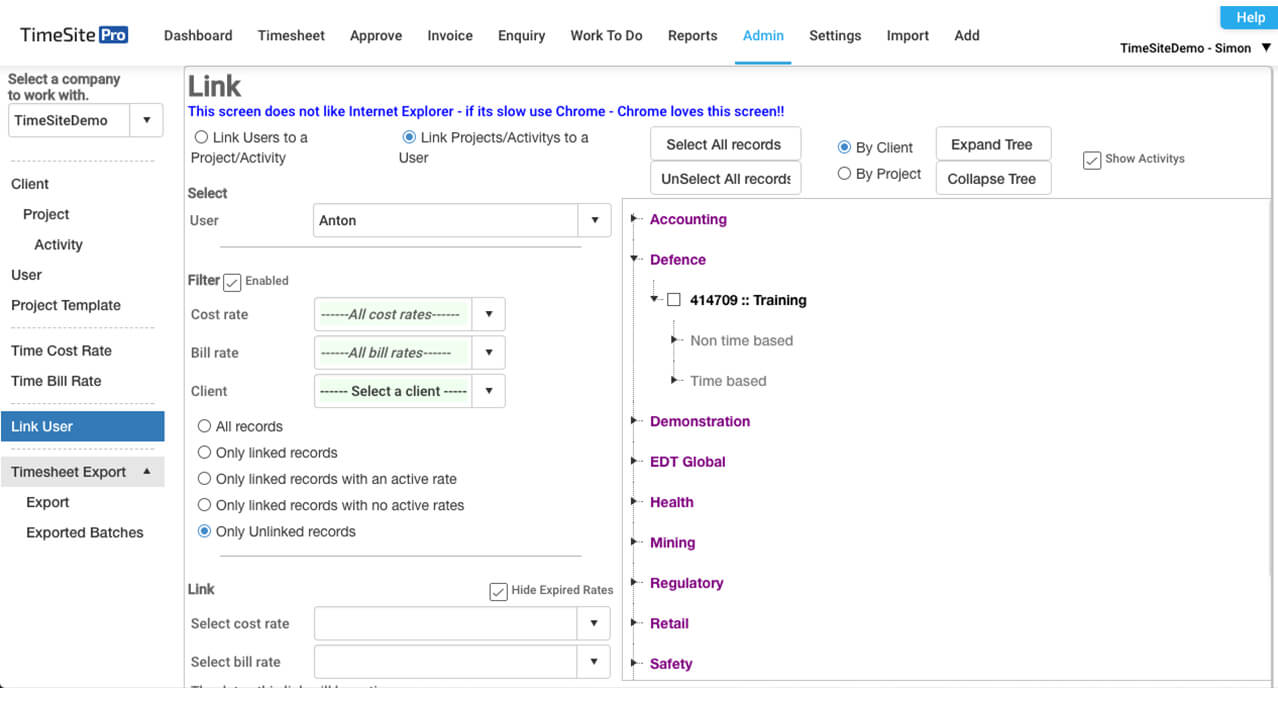The height and width of the screenshot is (702, 1278).
Task: Click the blue Help button
Action: (x=1249, y=17)
